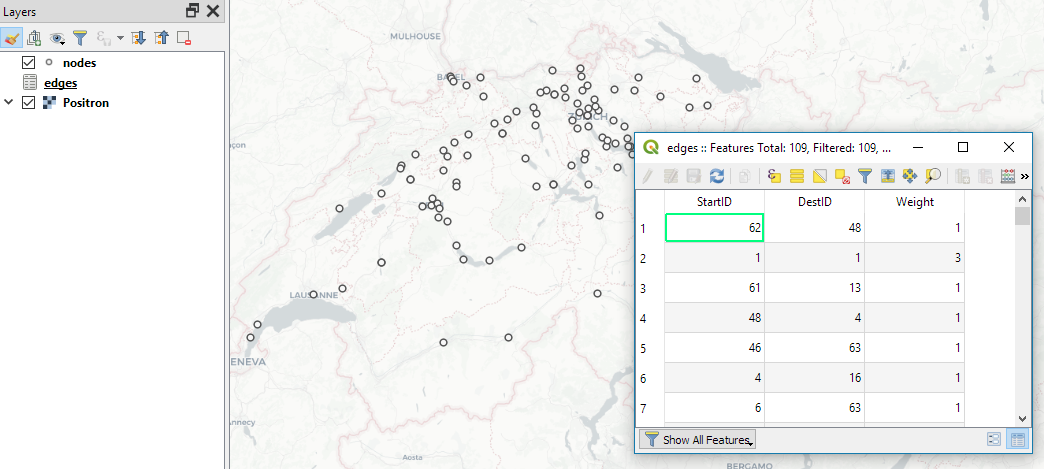Click the Weight column header
Screen dimensions: 1044x469
click(914, 202)
